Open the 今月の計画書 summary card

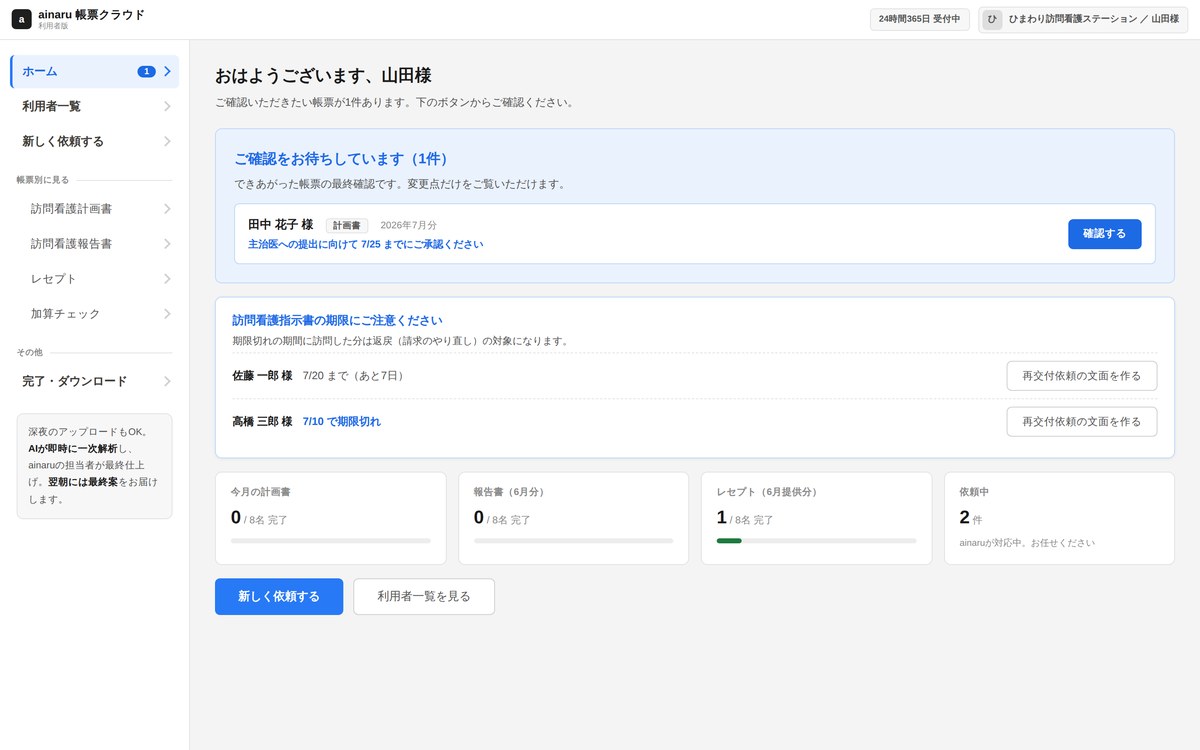(x=331, y=518)
